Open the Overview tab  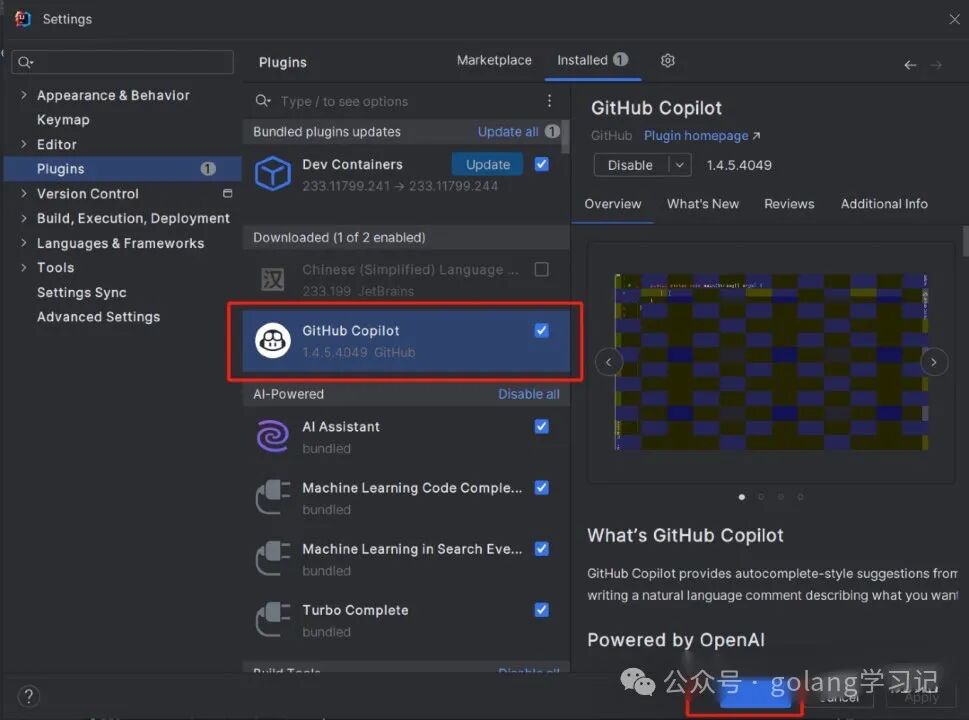612,204
